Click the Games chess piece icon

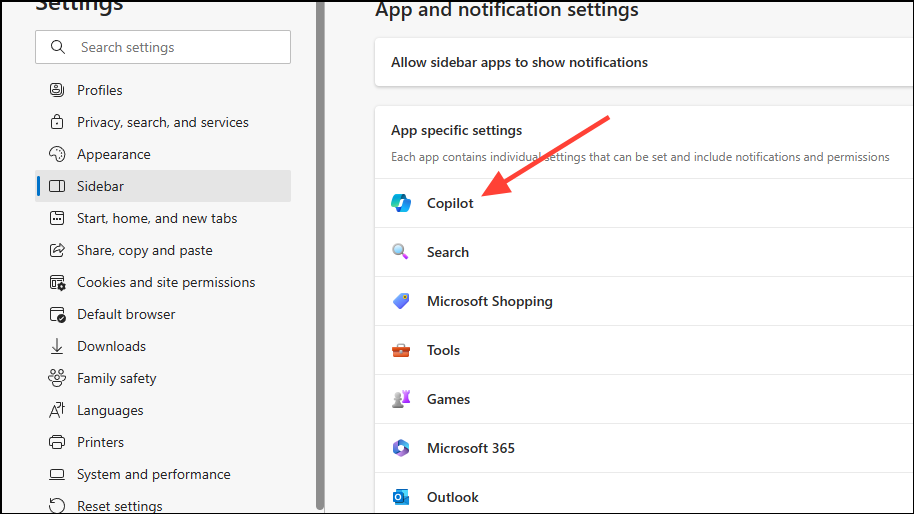[x=401, y=399]
